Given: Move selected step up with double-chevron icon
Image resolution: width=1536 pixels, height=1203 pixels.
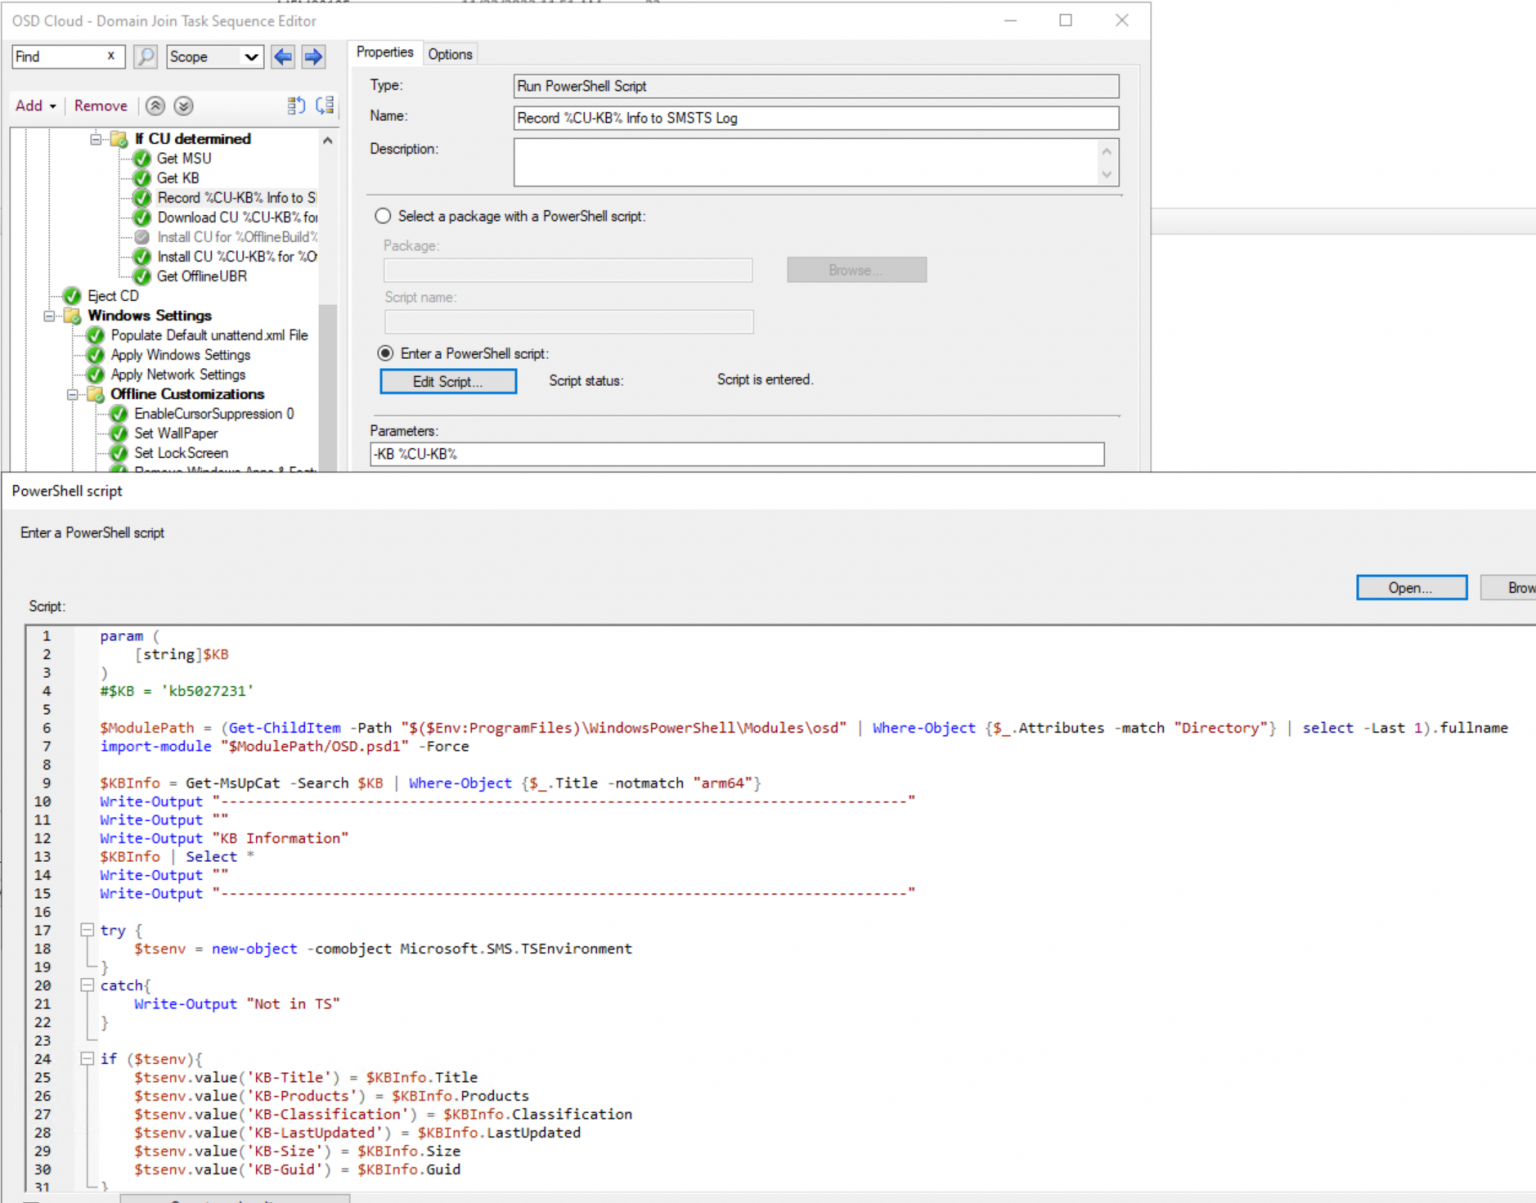Looking at the screenshot, I should [155, 105].
